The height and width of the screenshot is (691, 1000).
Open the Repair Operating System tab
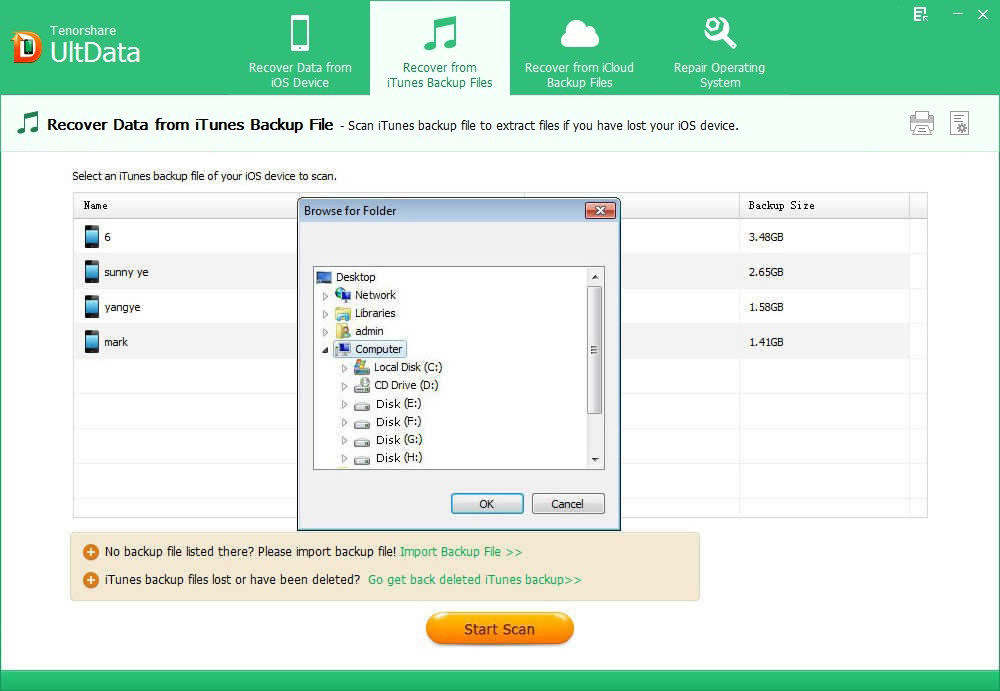pyautogui.click(x=719, y=50)
